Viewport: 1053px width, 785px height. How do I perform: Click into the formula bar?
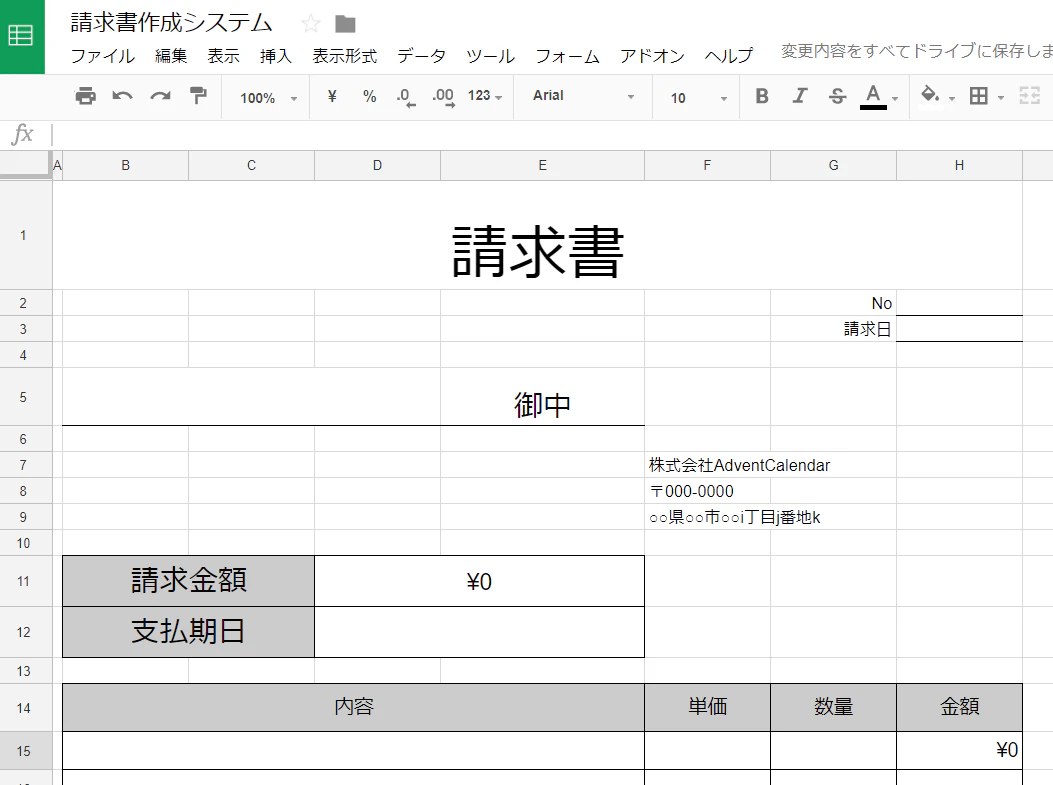tap(551, 134)
